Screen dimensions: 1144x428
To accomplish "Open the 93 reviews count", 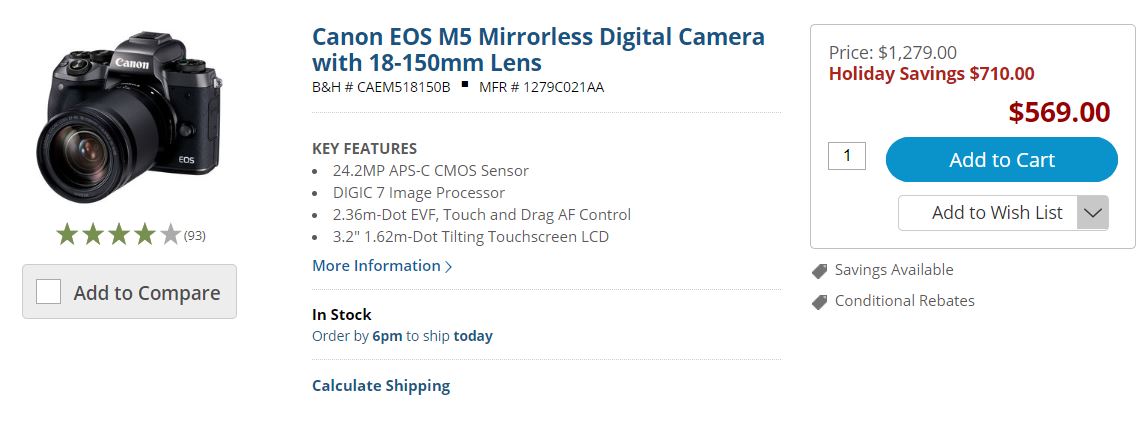I will pyautogui.click(x=195, y=236).
